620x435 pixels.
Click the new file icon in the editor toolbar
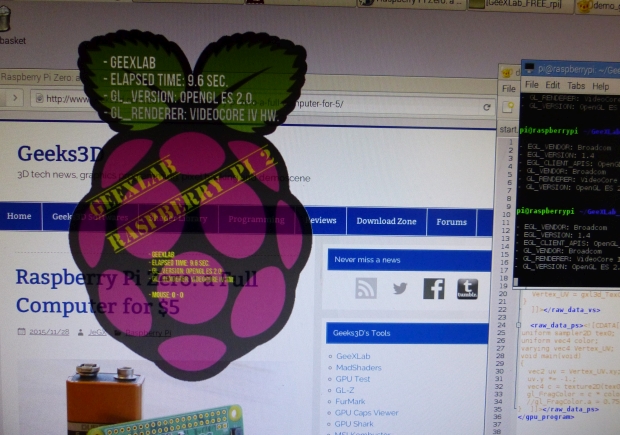[x=508, y=107]
